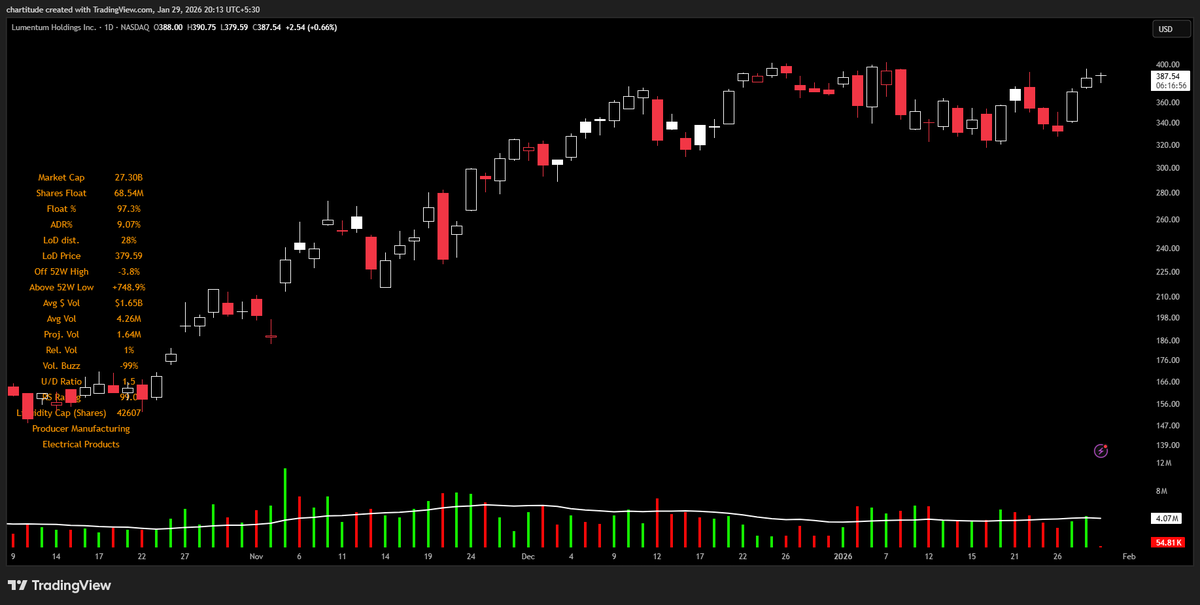Click the Vol. Buzz -99% row
1200x605 pixels.
[x=90, y=366]
